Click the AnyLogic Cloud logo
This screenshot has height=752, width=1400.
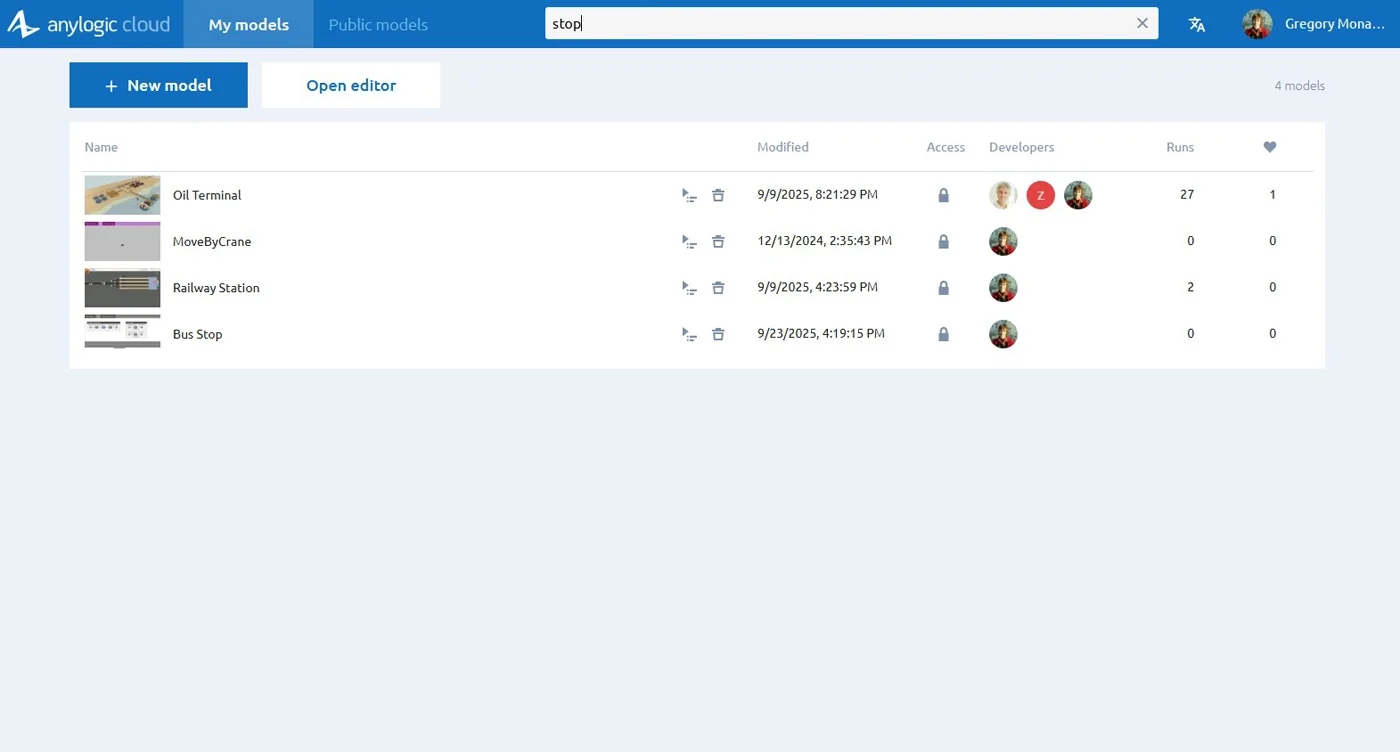point(89,25)
